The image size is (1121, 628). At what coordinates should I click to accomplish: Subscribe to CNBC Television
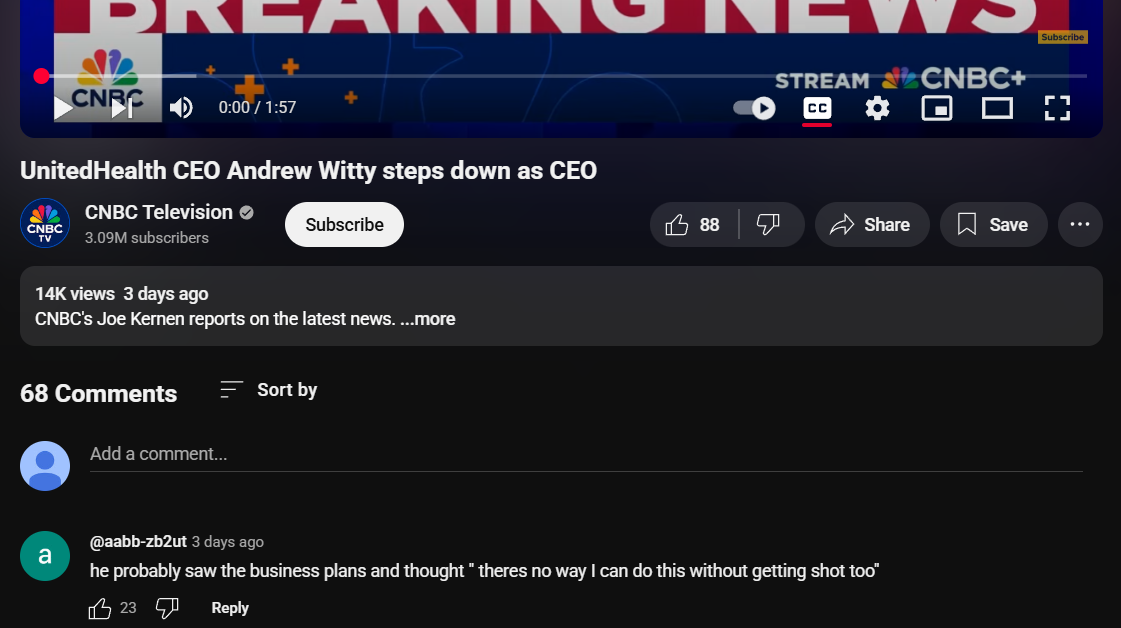[344, 225]
